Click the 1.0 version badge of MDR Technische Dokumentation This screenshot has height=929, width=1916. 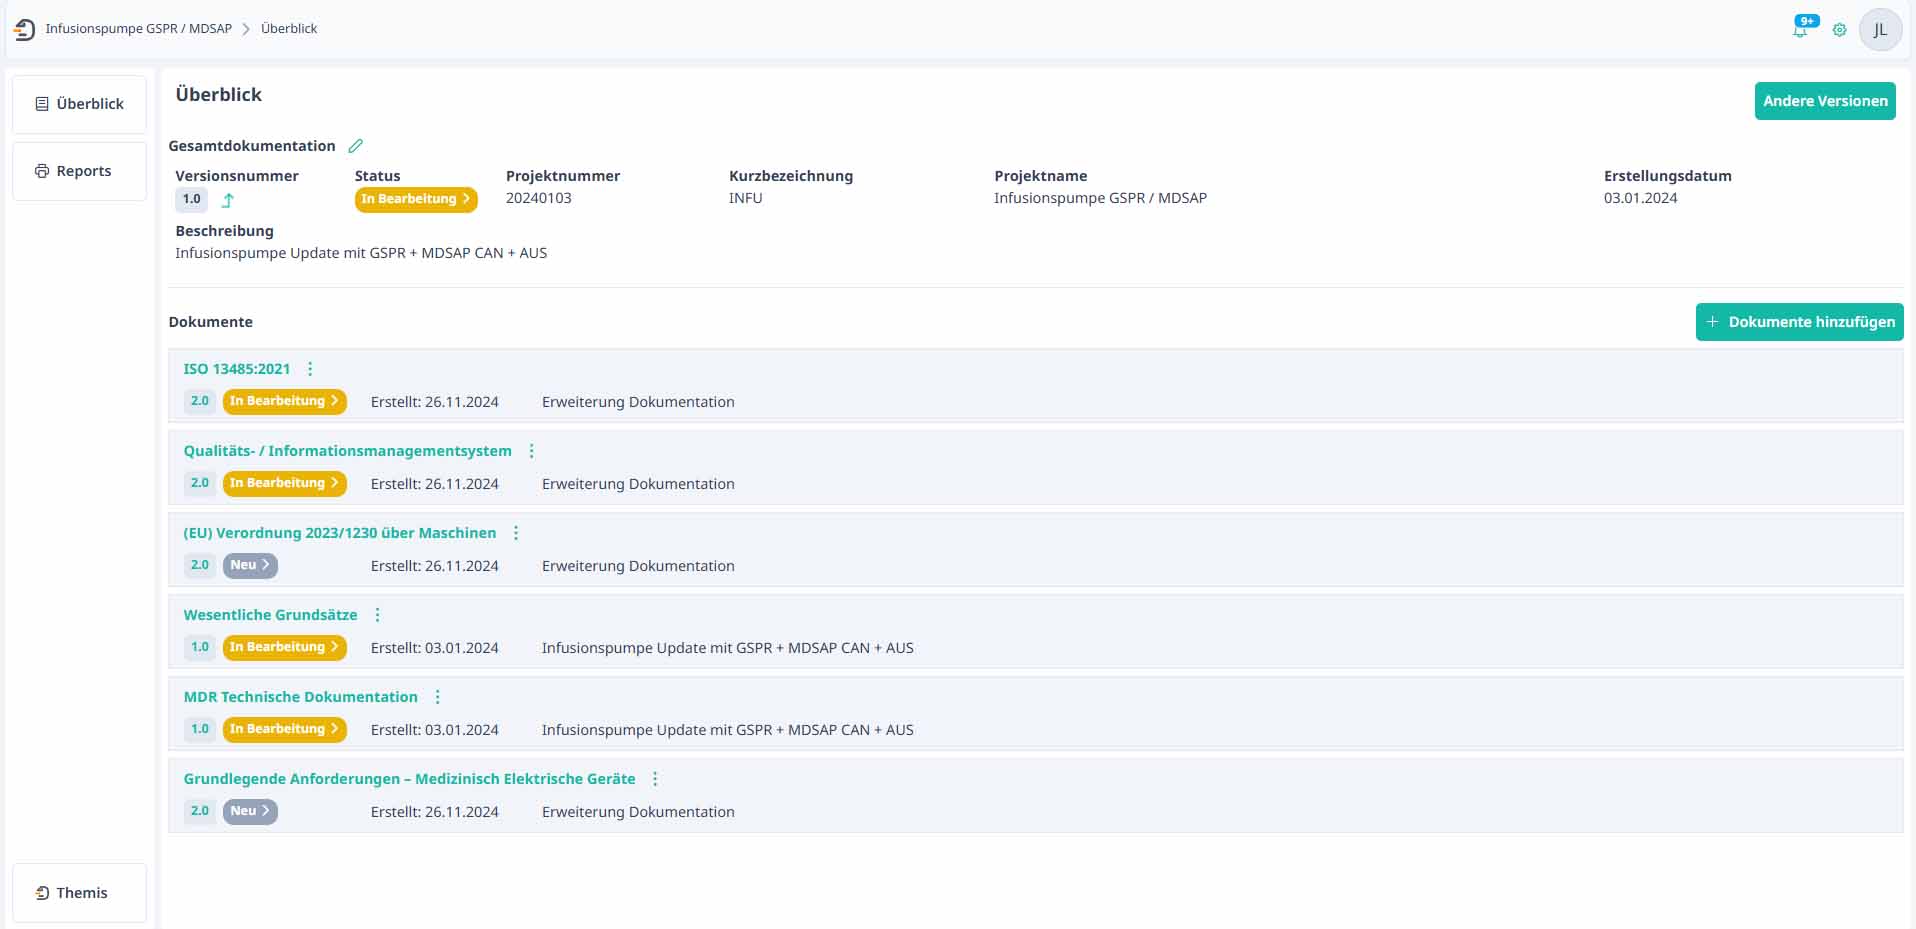(x=200, y=729)
